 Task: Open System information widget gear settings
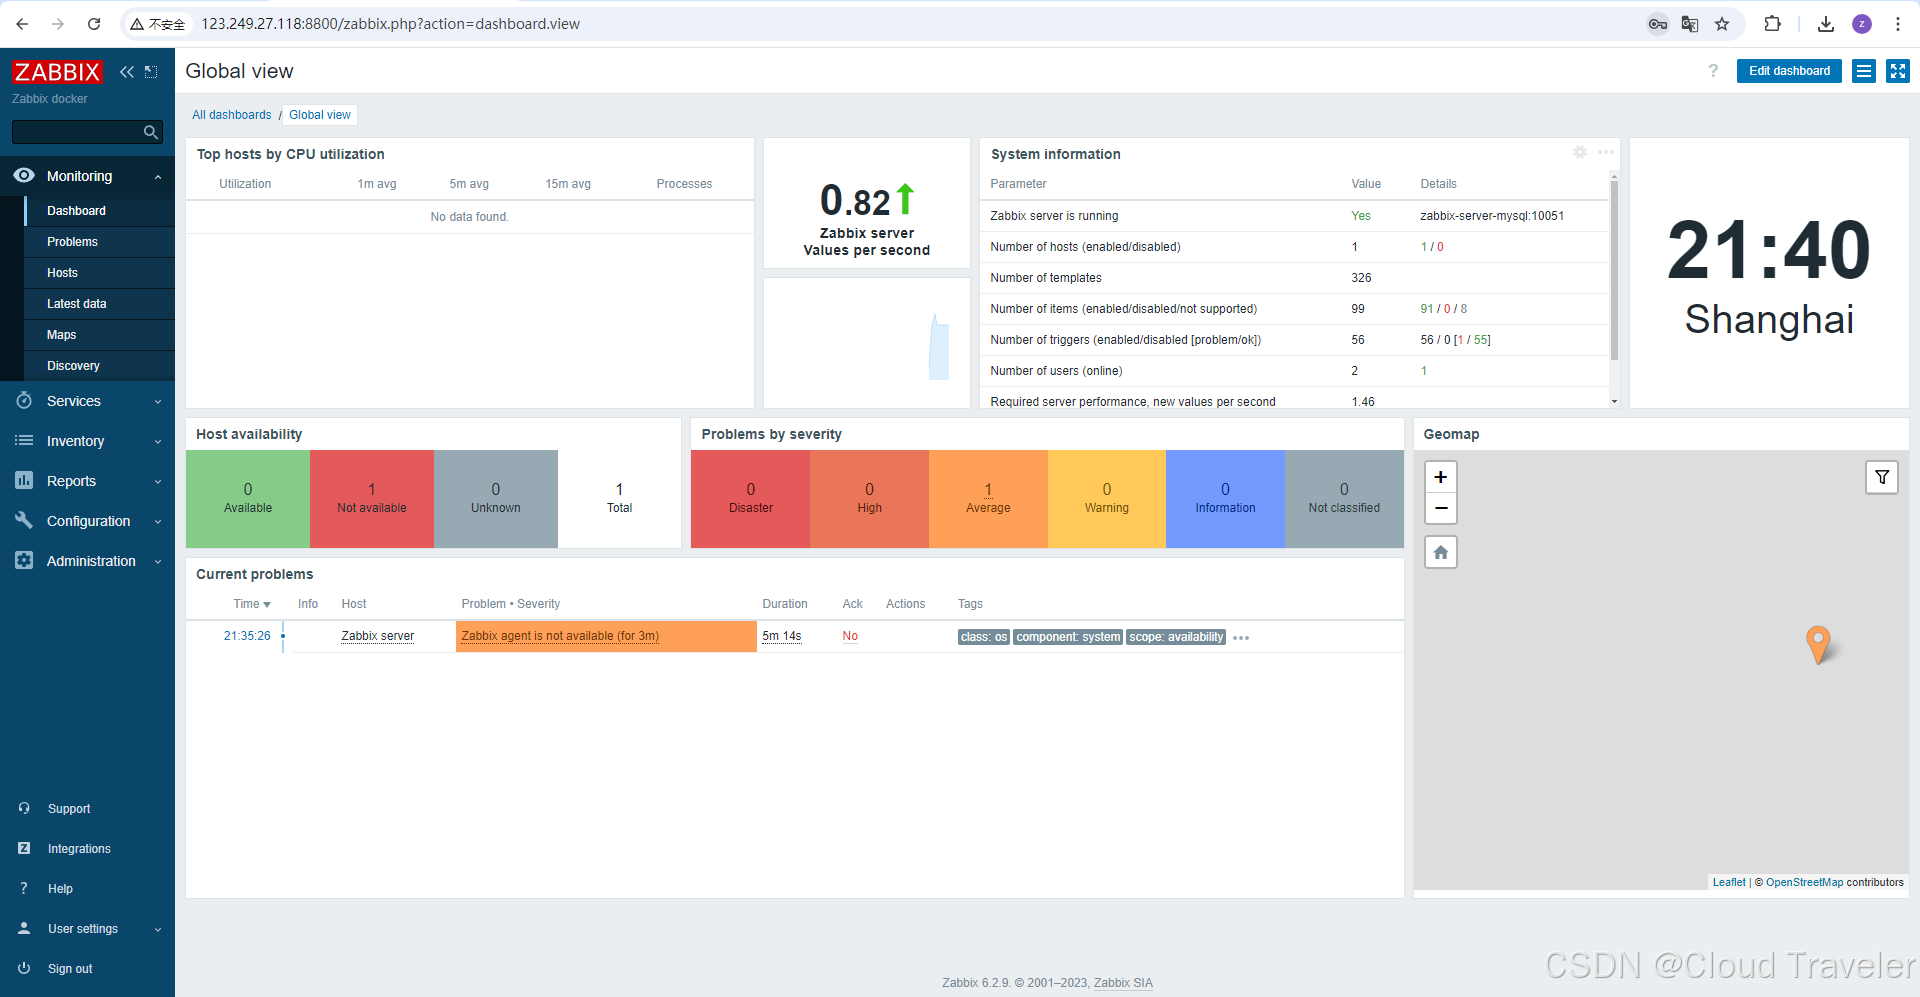point(1580,152)
